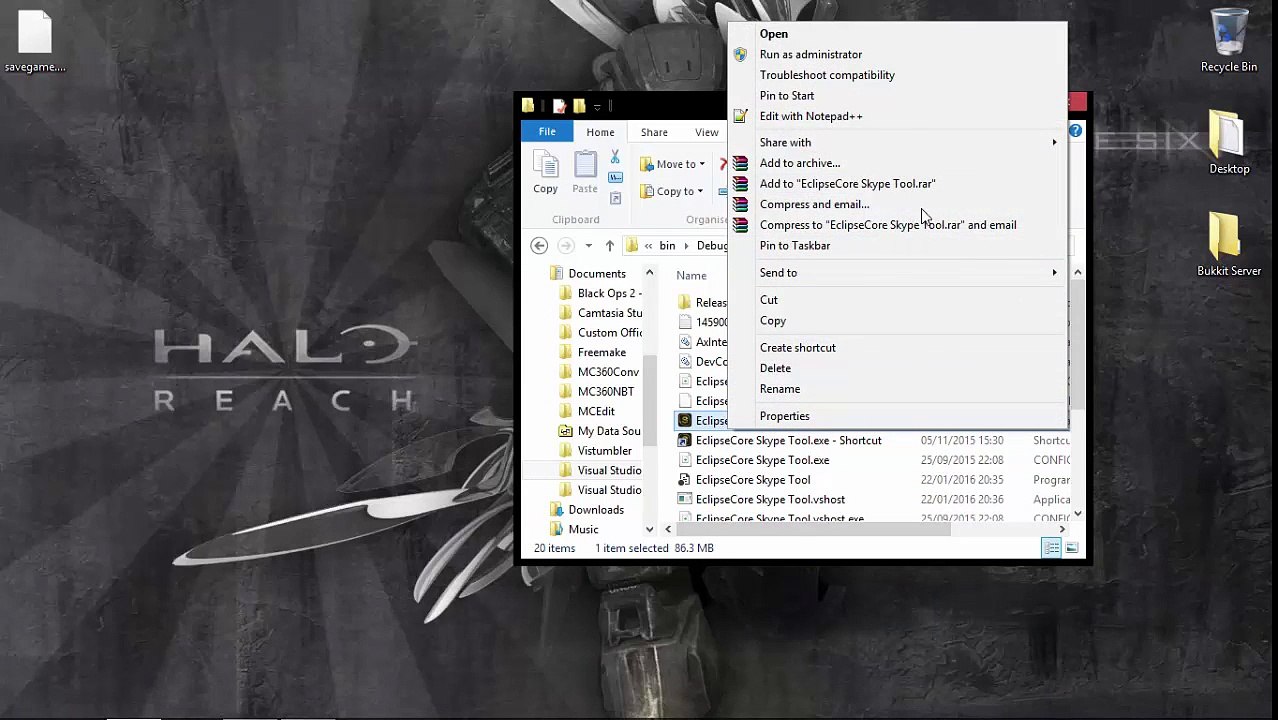Screen dimensions: 1278x720
Task: Select Properties in the context menu
Action: pyautogui.click(x=784, y=416)
